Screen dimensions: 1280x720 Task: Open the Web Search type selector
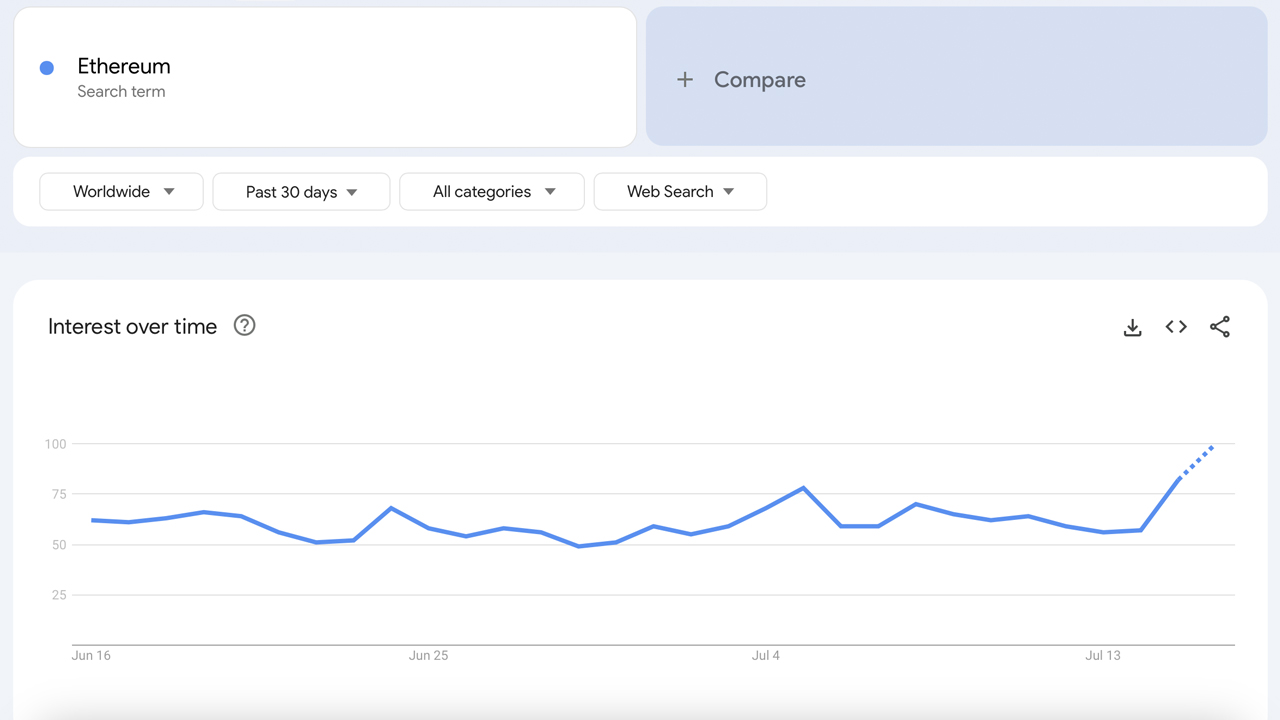point(680,191)
